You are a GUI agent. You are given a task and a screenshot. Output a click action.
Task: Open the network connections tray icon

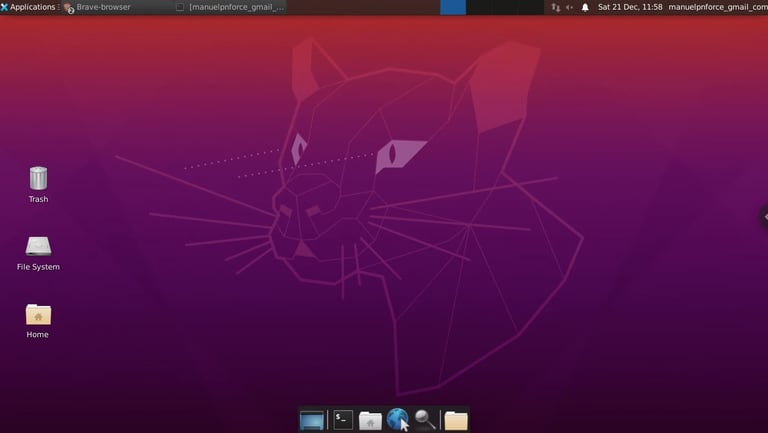tap(555, 7)
